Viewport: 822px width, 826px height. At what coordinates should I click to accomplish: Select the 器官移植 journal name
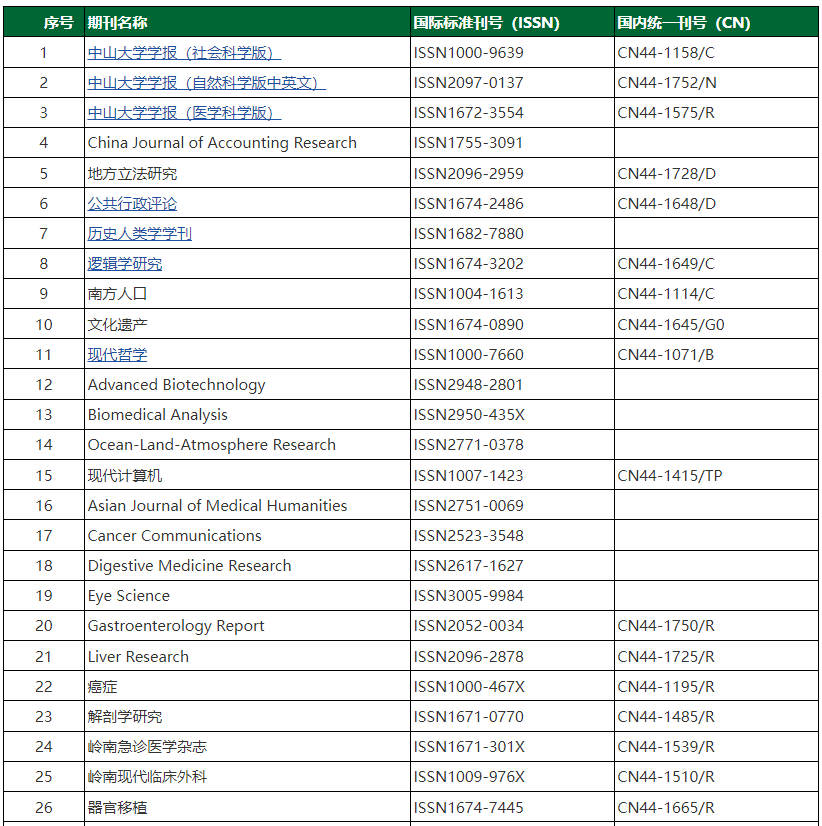pyautogui.click(x=118, y=808)
